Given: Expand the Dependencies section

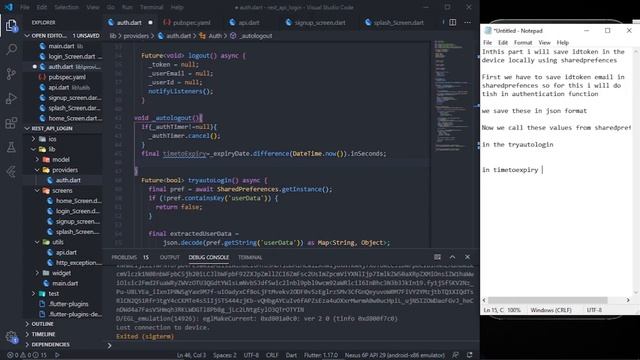Looking at the screenshot, I should click(62, 344).
